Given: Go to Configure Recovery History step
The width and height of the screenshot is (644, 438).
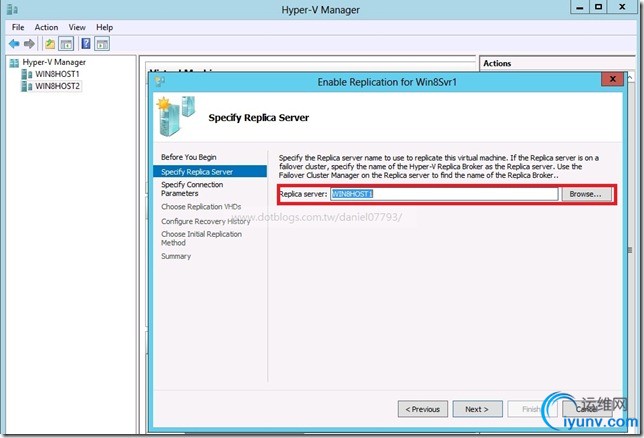Looking at the screenshot, I should tap(205, 221).
